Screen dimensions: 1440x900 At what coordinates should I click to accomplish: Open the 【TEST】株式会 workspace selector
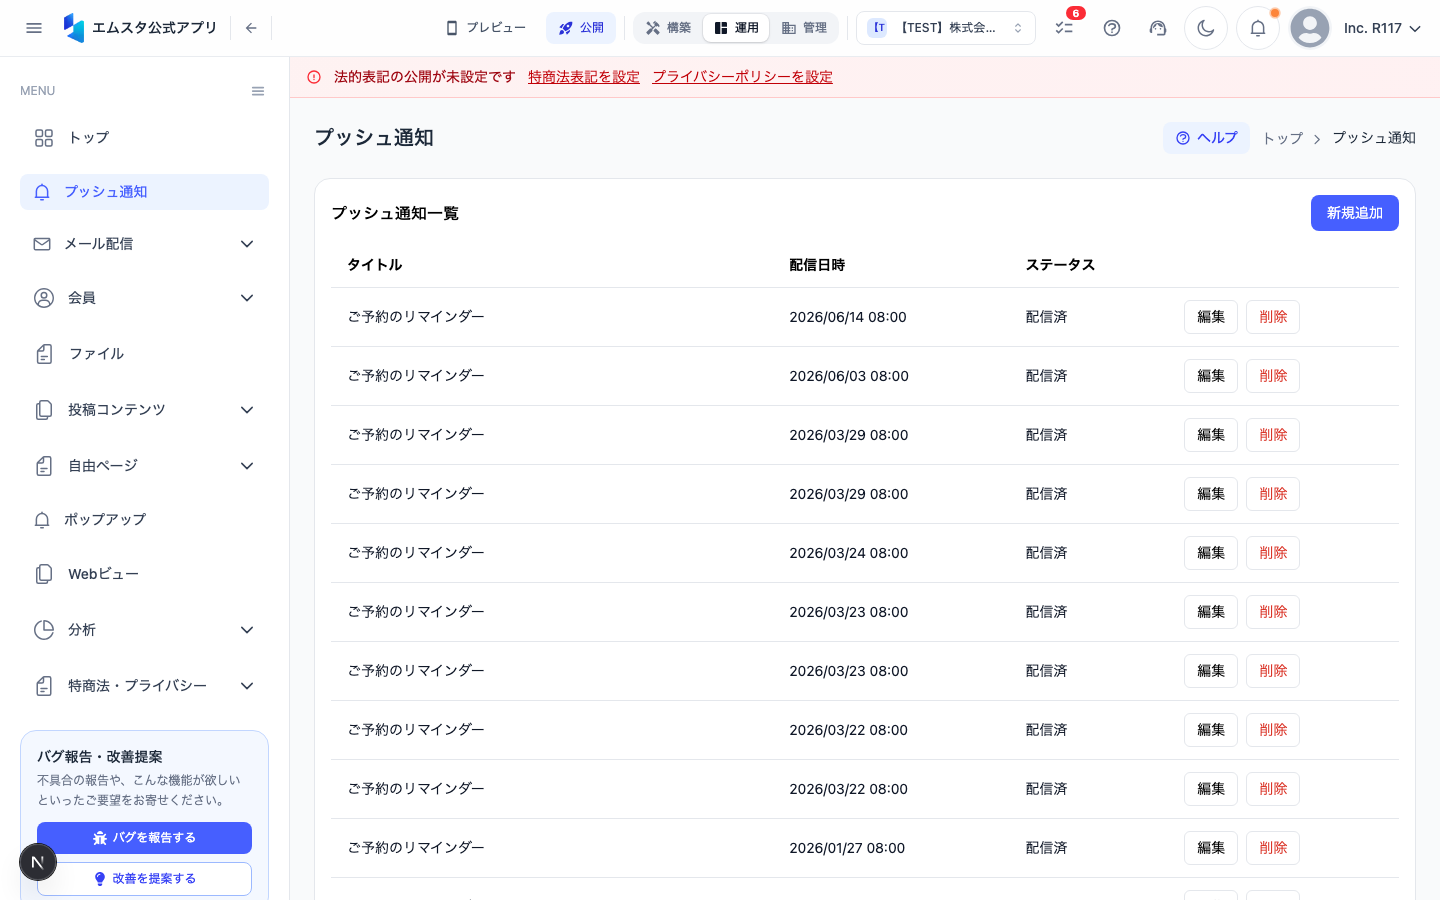click(x=946, y=28)
